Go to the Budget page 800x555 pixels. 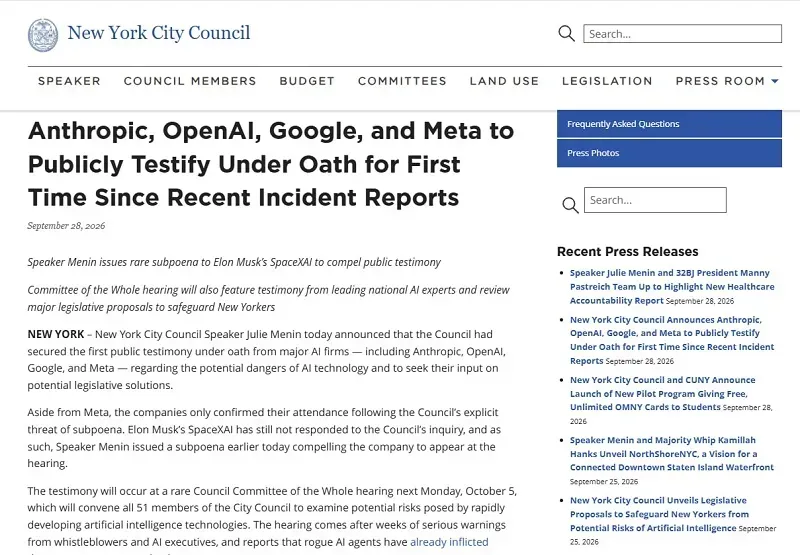click(307, 81)
